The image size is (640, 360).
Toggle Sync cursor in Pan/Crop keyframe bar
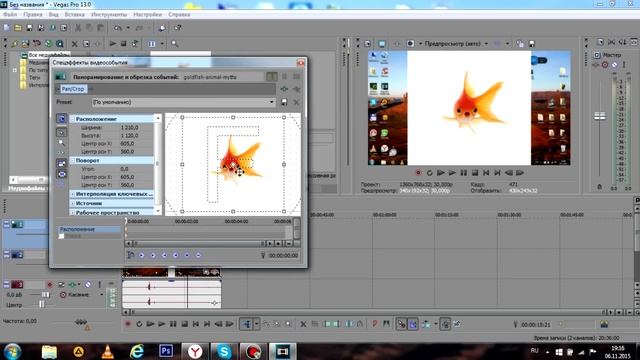[x=131, y=255]
